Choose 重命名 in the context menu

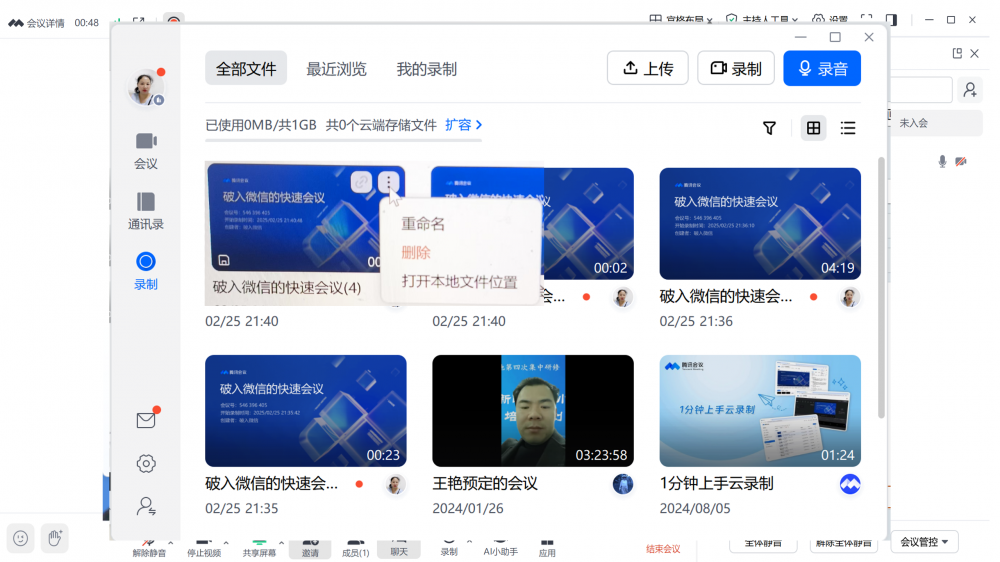pos(423,224)
